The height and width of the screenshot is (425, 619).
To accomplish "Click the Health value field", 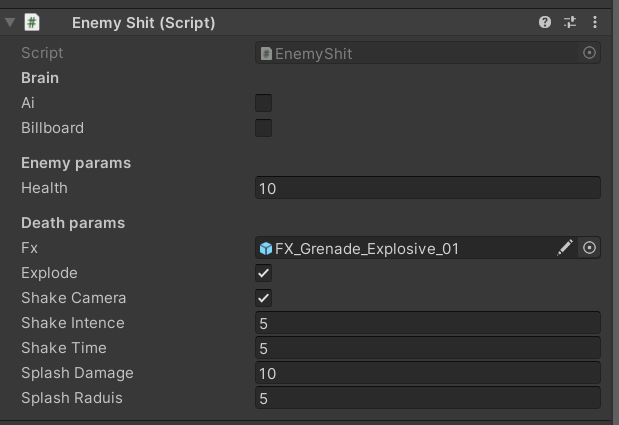I will pos(428,188).
